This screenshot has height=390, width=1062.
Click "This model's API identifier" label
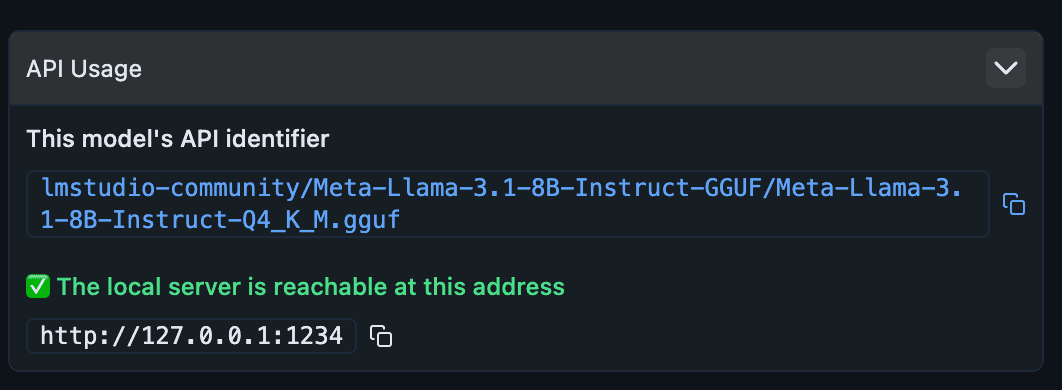coord(177,139)
